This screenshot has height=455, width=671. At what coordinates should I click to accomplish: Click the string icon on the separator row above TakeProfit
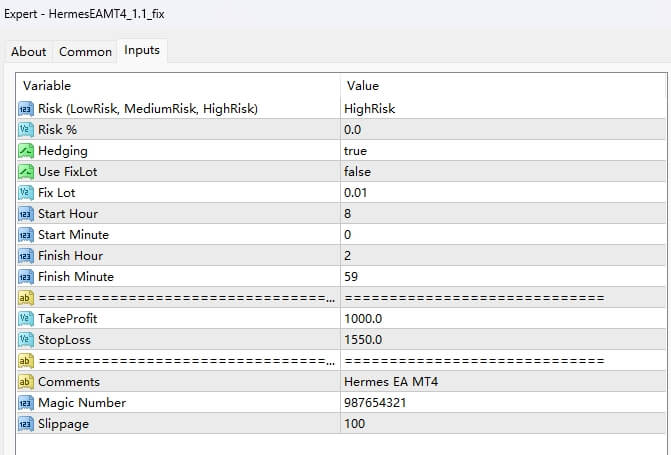(x=26, y=298)
